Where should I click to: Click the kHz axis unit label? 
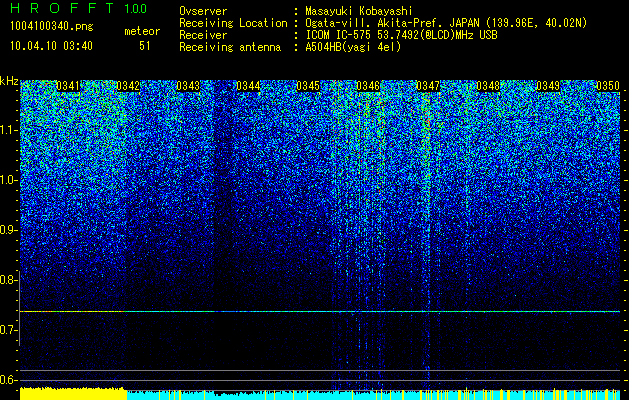click(x=9, y=81)
